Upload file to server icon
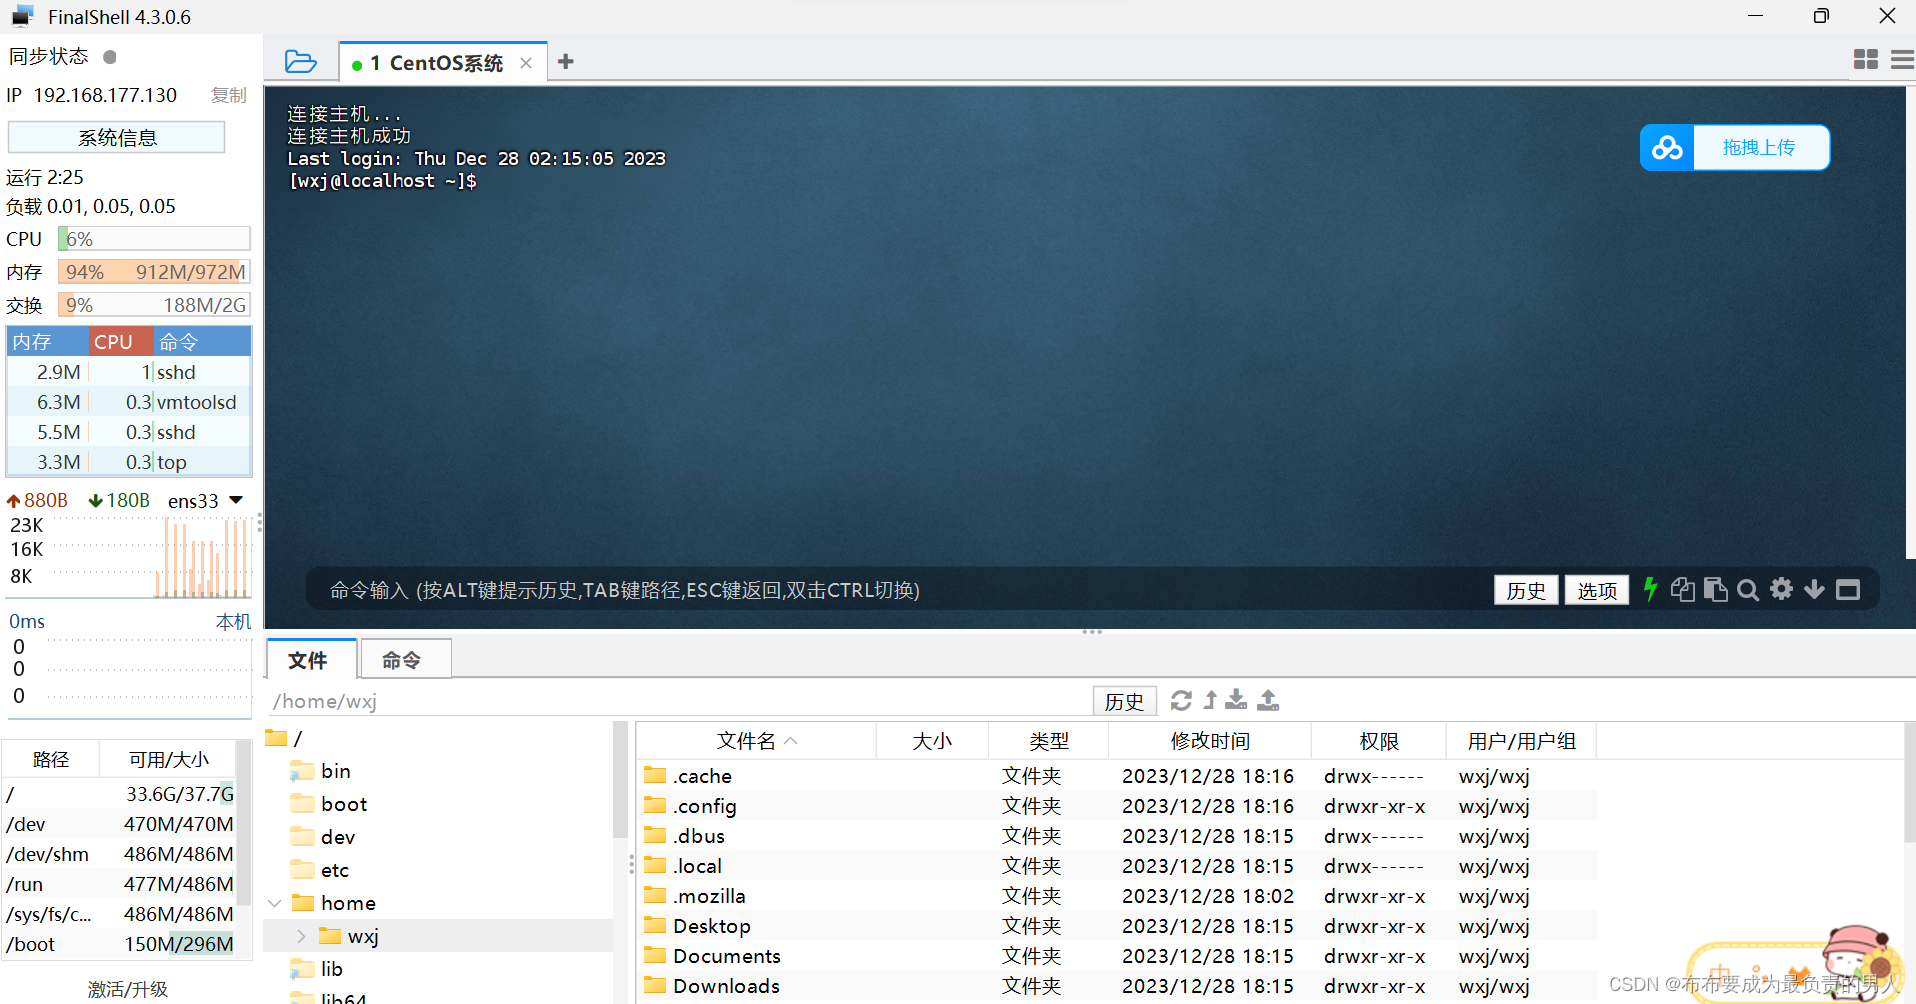 tap(1268, 700)
